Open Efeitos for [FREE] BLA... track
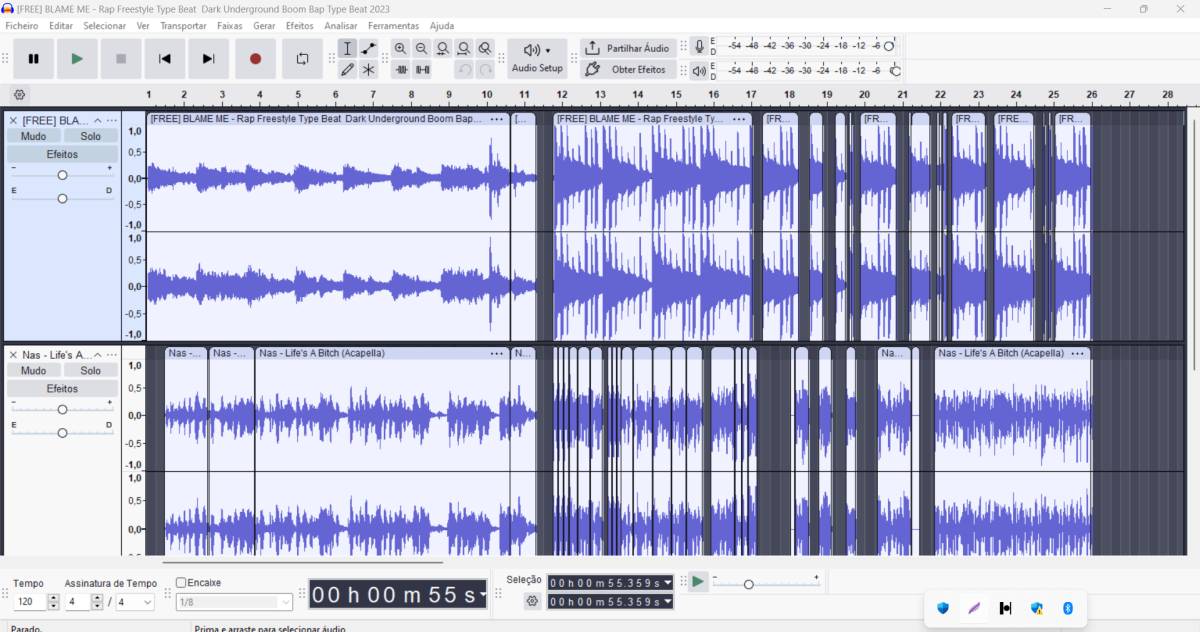 pyautogui.click(x=62, y=154)
